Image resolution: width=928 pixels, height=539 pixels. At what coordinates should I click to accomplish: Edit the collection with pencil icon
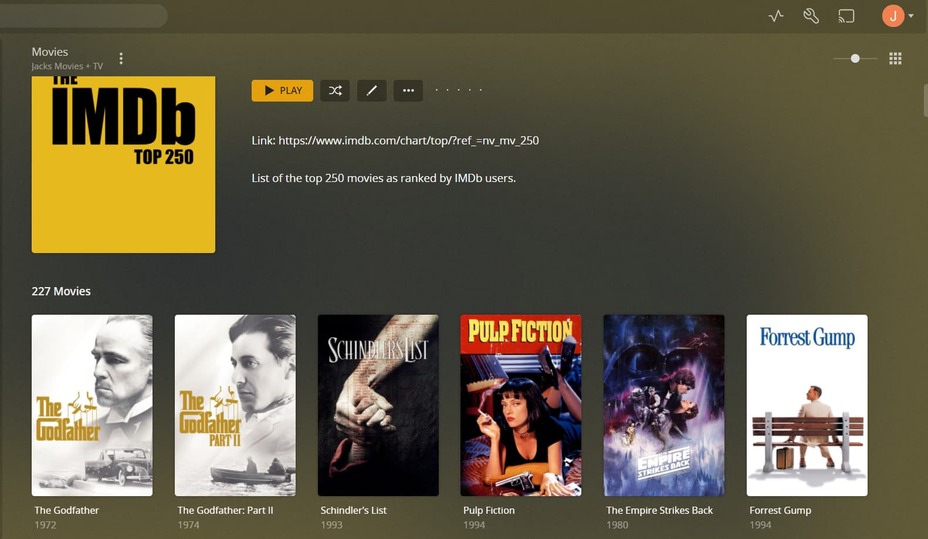coord(372,91)
